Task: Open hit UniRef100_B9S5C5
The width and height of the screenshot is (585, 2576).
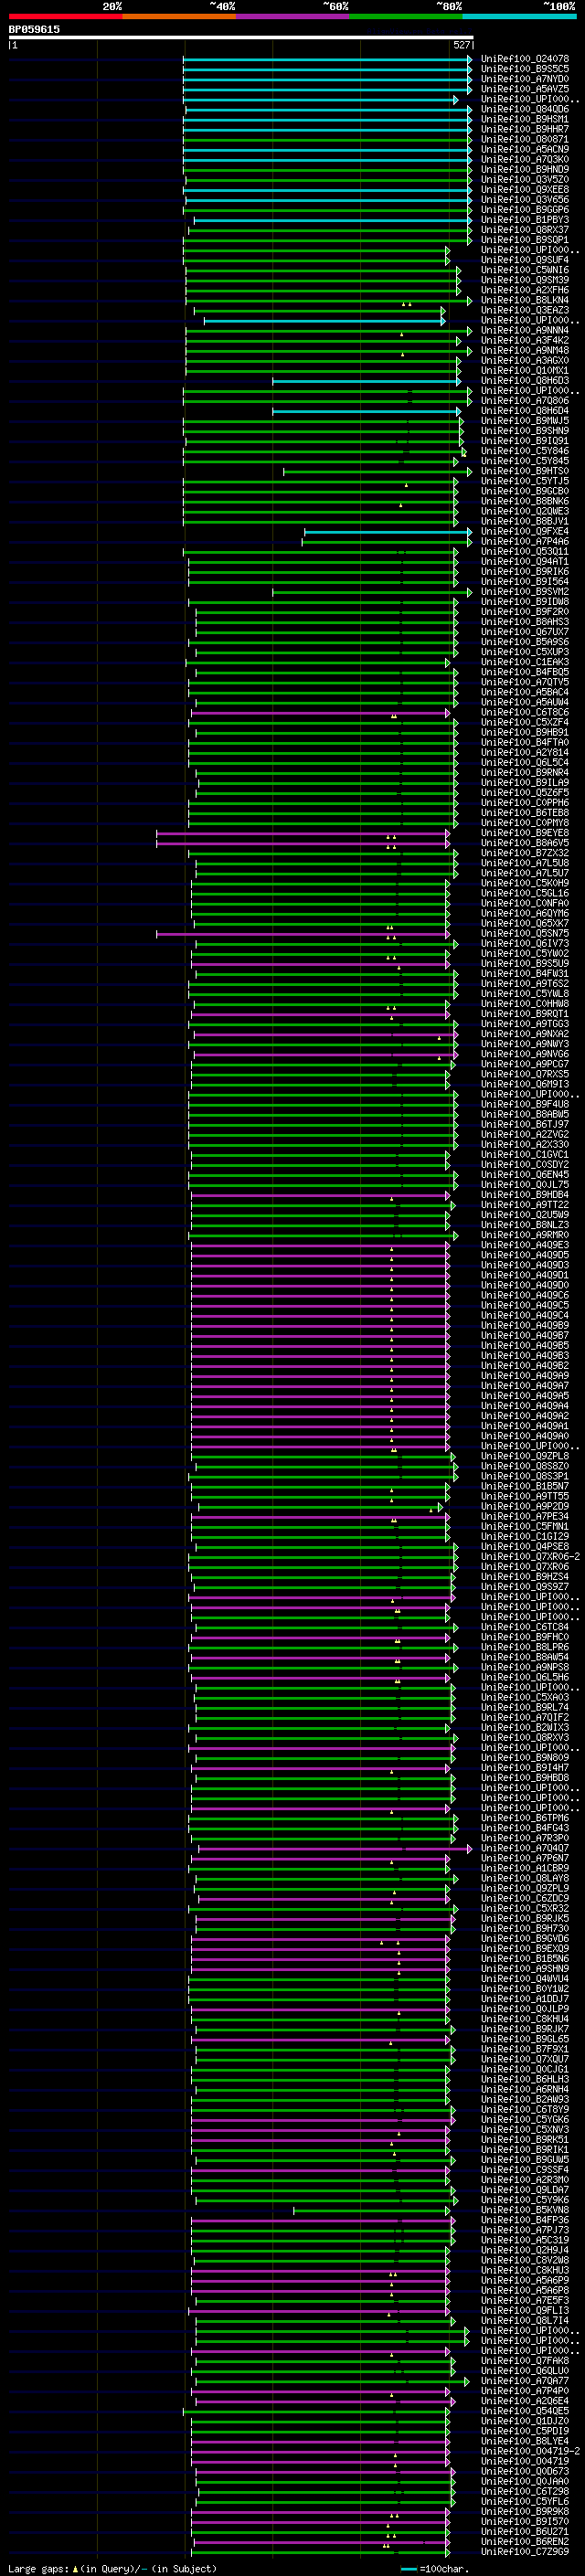Action: [x=525, y=69]
